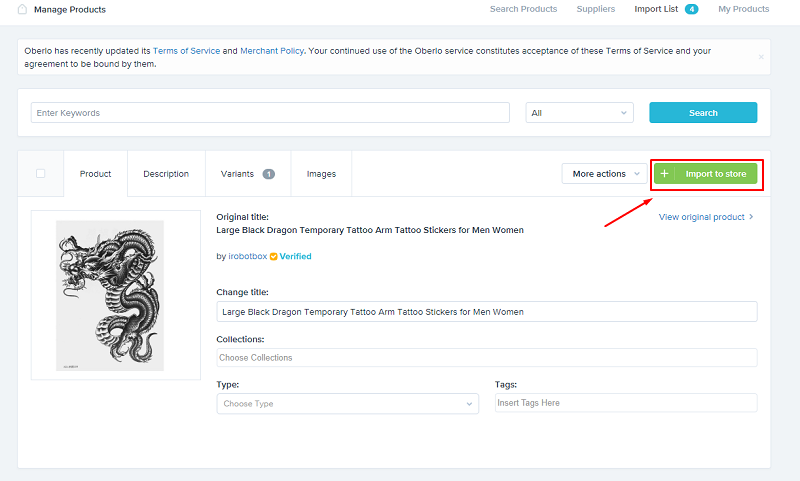Open the All category dropdown
The height and width of the screenshot is (481, 800).
[579, 113]
